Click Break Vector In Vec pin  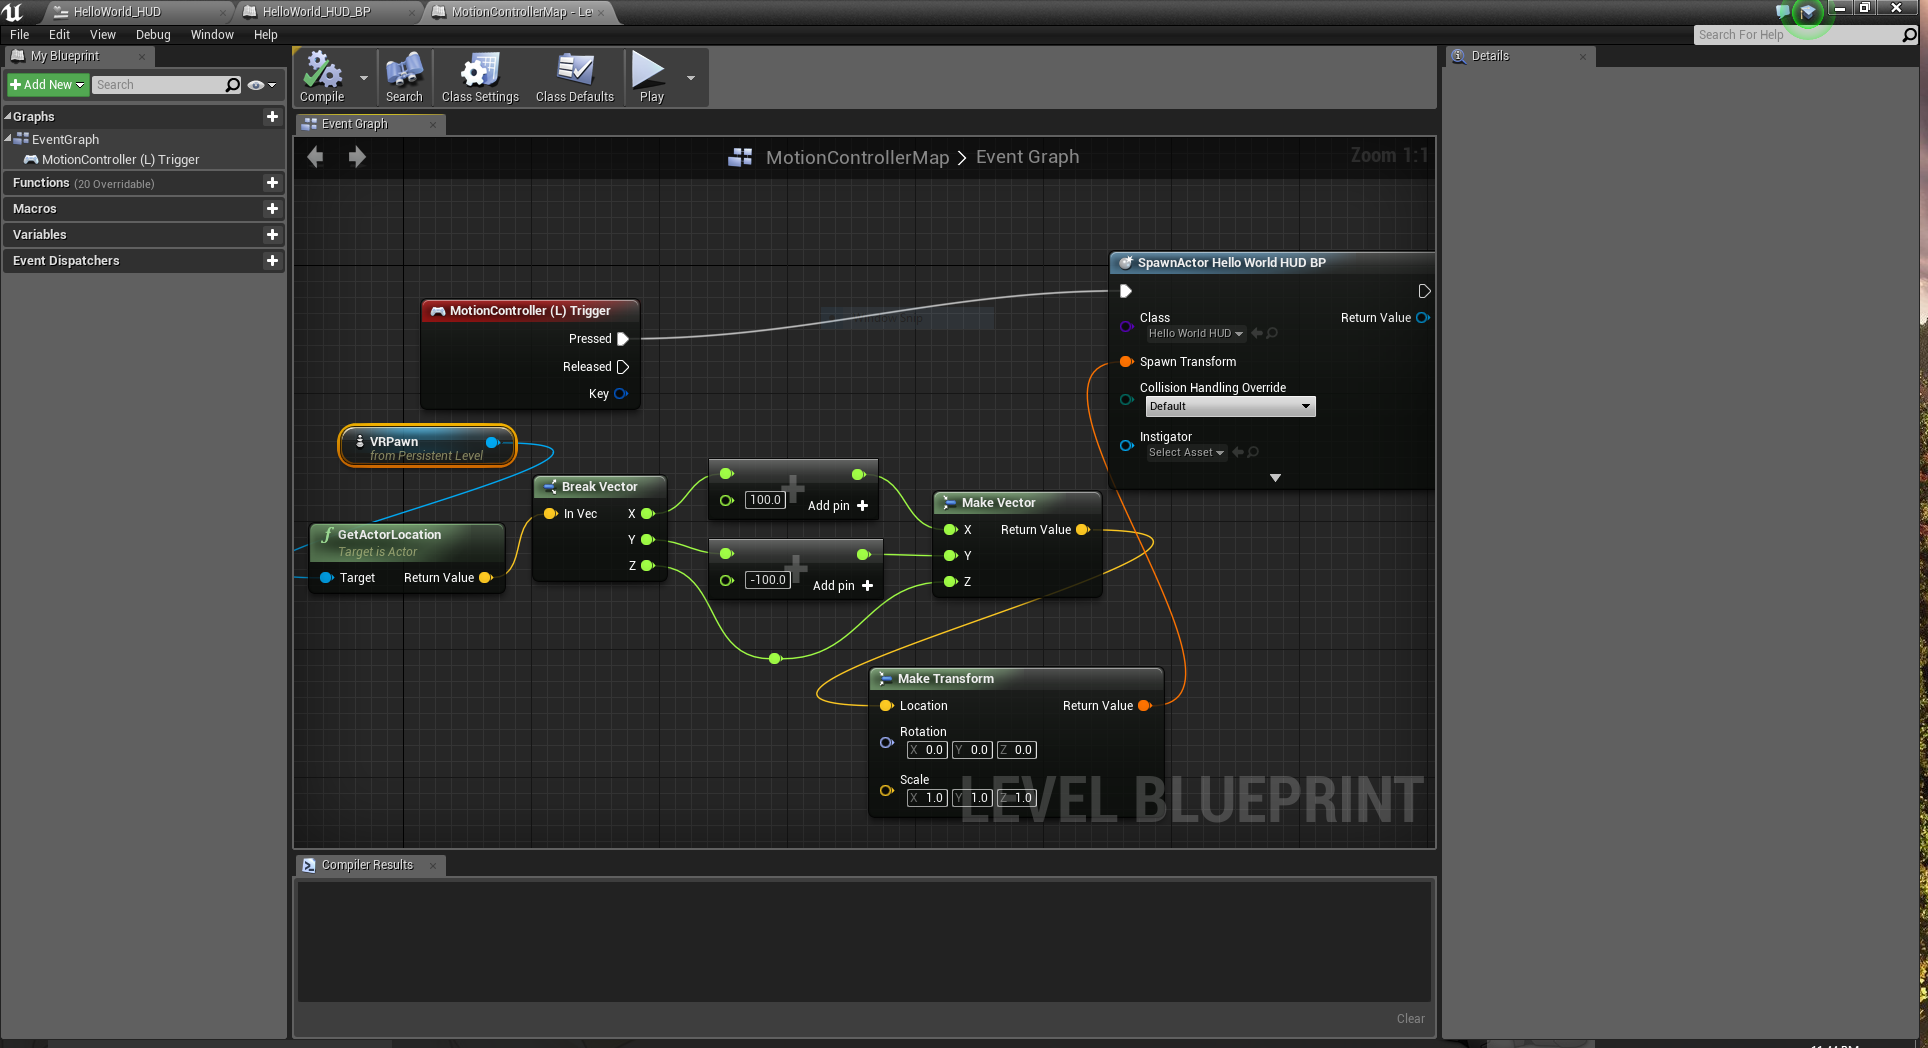point(551,514)
